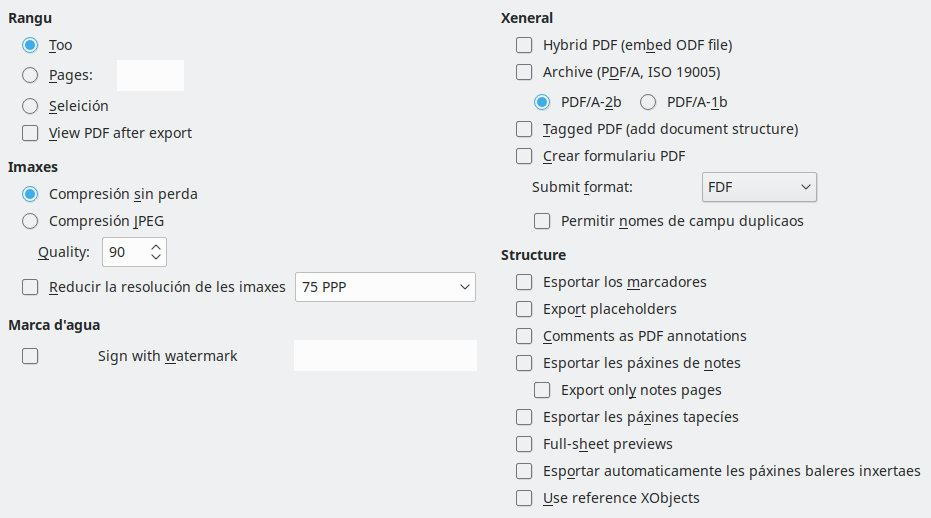The image size is (931, 518).
Task: Expand the Submit format FDF dropdown
Action: [x=759, y=187]
